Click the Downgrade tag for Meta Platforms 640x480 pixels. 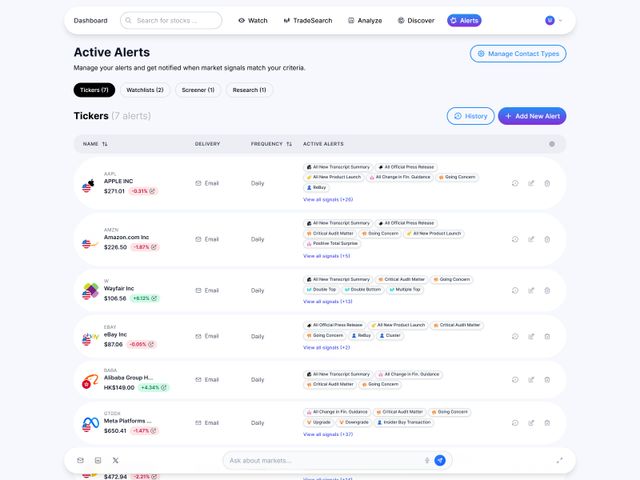tap(353, 422)
